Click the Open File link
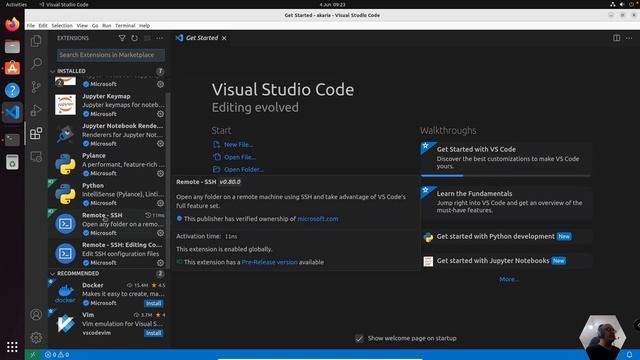Screen dimensions: 640x360 (240, 157)
